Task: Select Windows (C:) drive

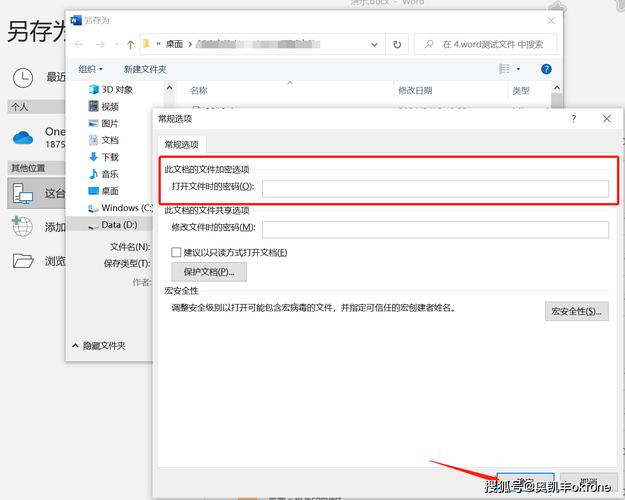Action: 120,208
